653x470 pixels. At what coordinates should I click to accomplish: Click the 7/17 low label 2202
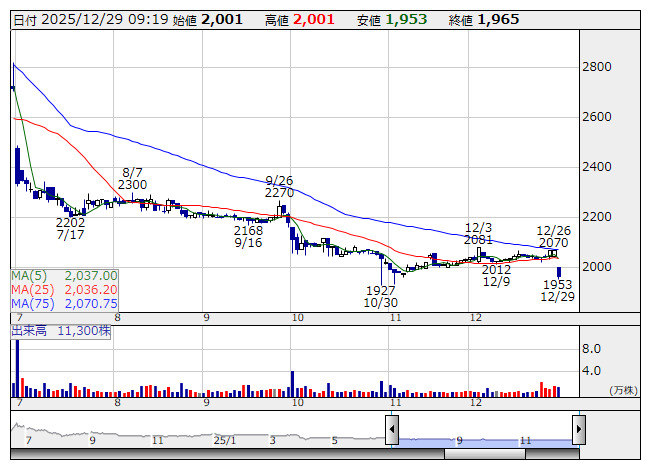point(70,222)
